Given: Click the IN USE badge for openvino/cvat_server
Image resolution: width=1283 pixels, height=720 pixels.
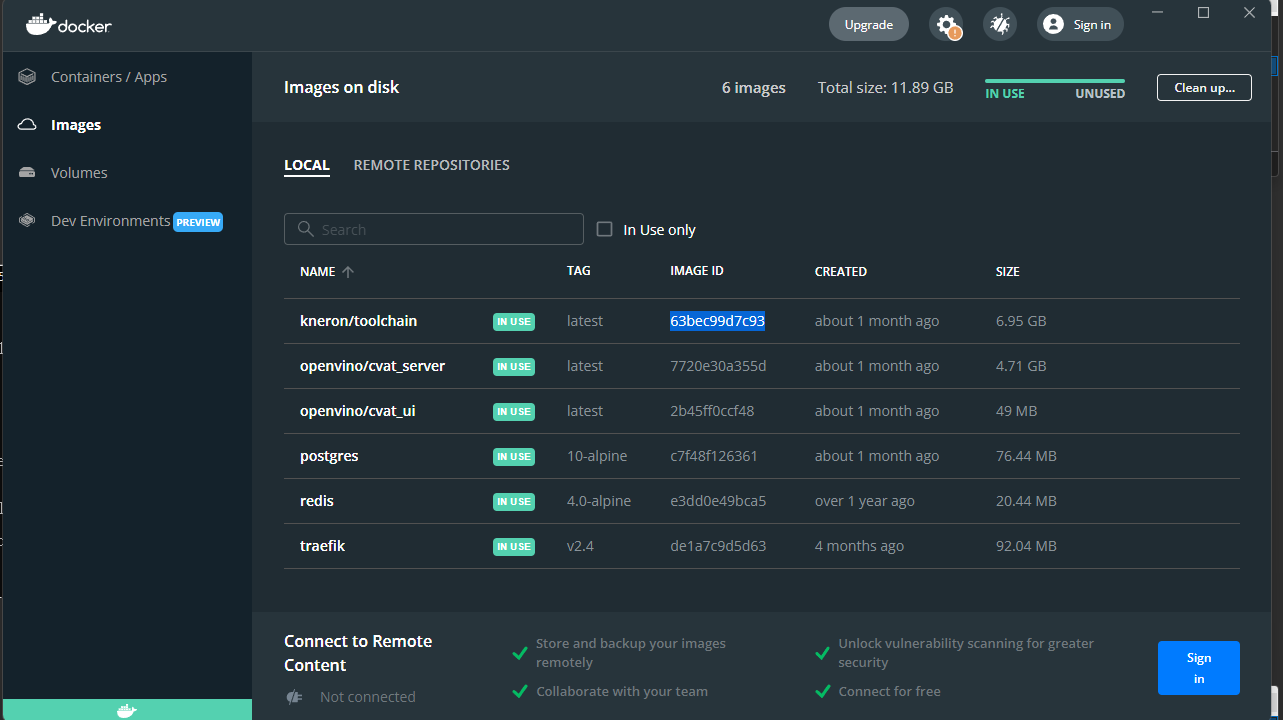Looking at the screenshot, I should (514, 367).
